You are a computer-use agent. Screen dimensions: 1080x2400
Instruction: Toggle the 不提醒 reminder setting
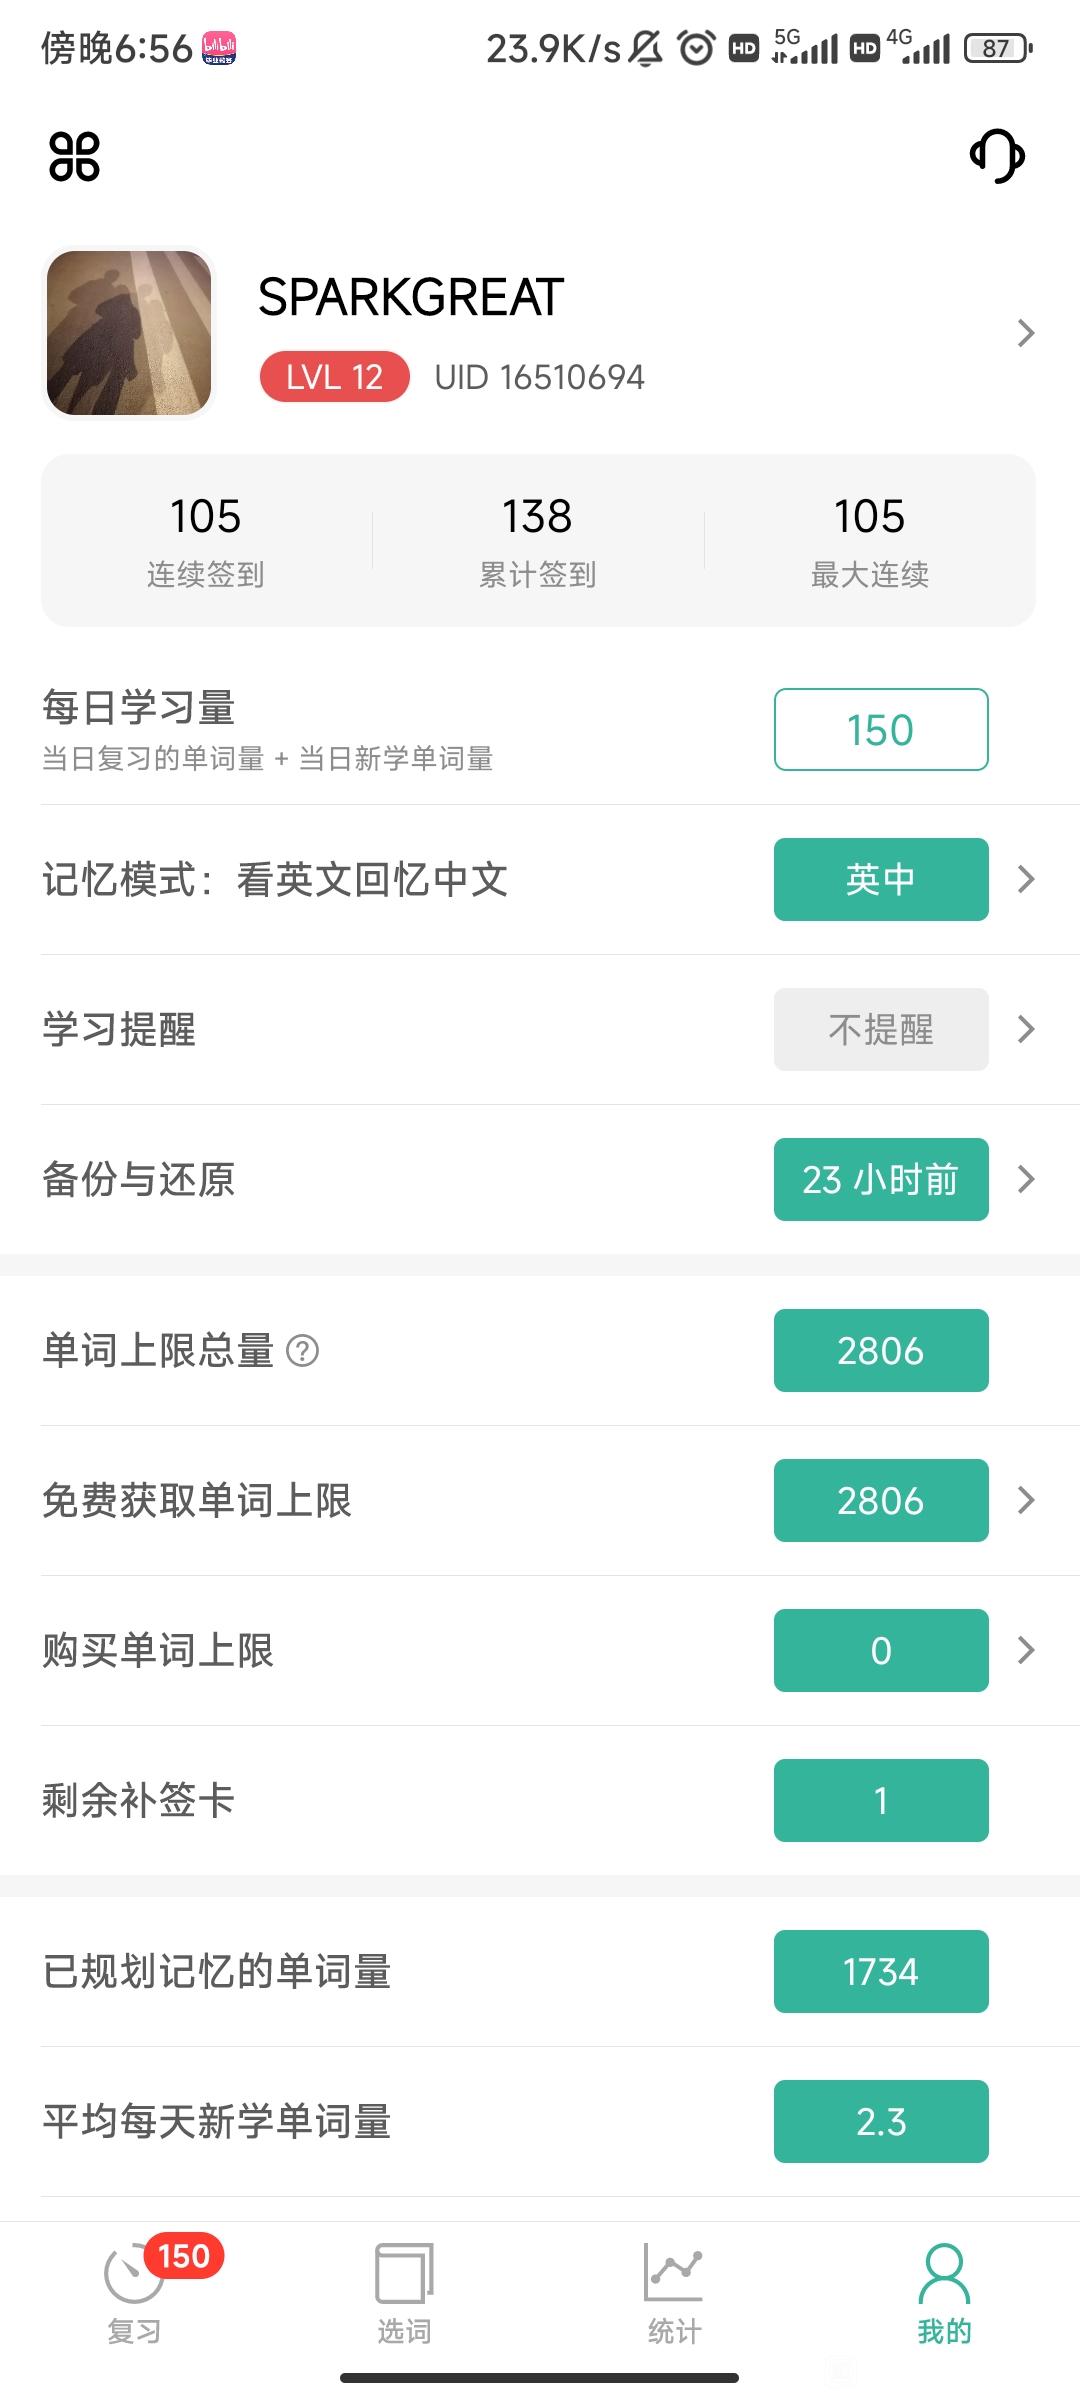pyautogui.click(x=881, y=1030)
